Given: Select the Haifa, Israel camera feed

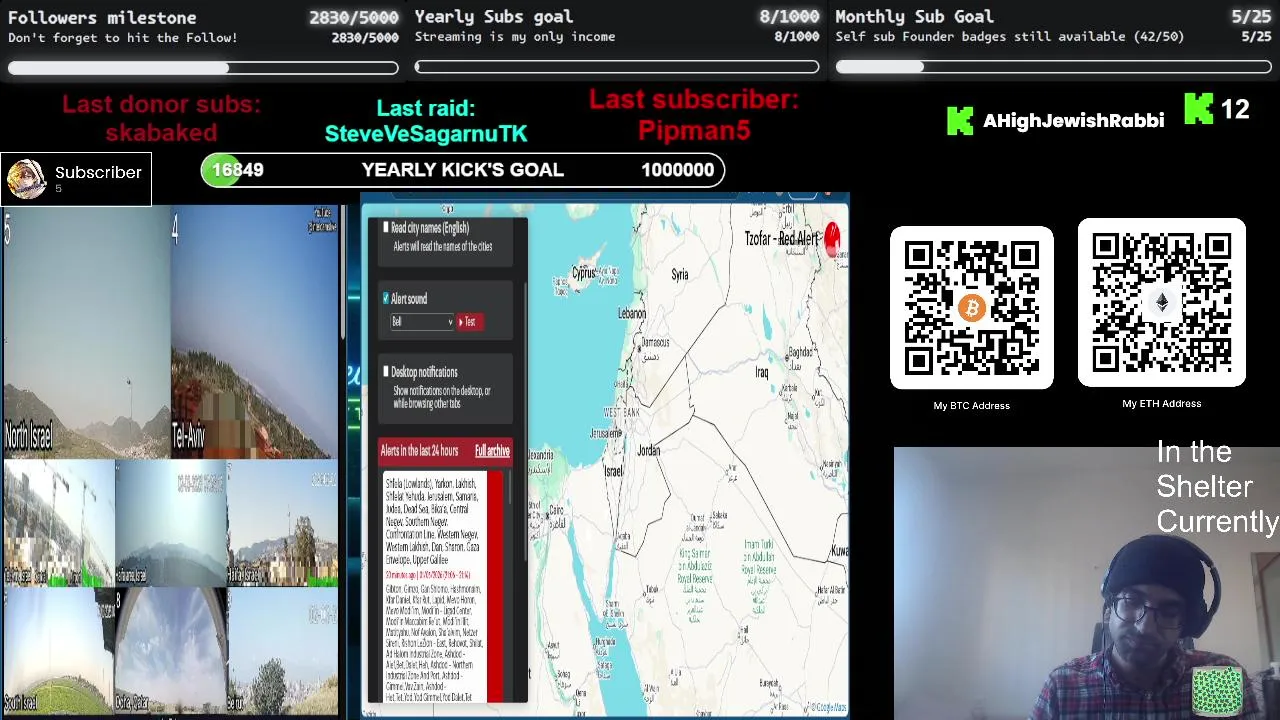Looking at the screenshot, I should [284, 523].
